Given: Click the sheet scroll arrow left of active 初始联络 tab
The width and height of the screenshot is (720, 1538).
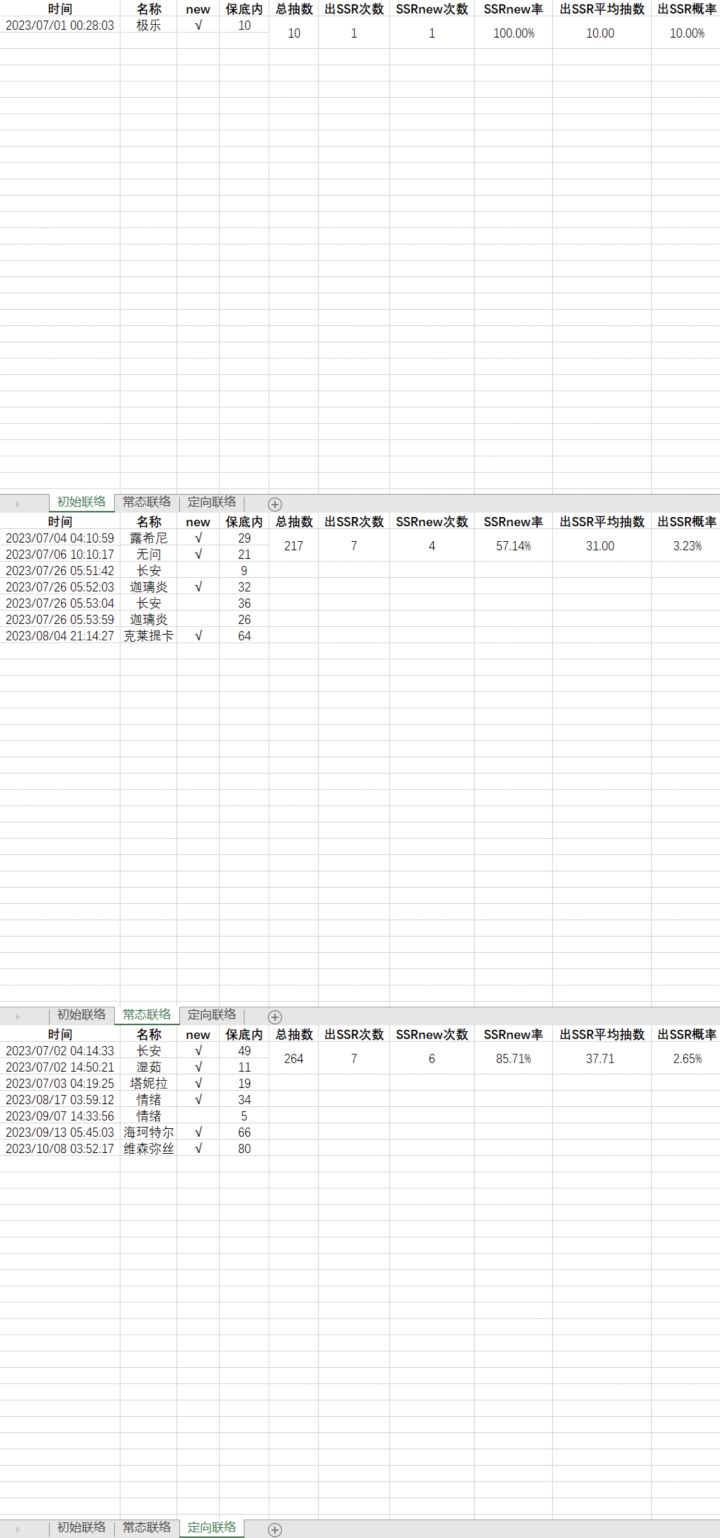Looking at the screenshot, I should coord(17,503).
